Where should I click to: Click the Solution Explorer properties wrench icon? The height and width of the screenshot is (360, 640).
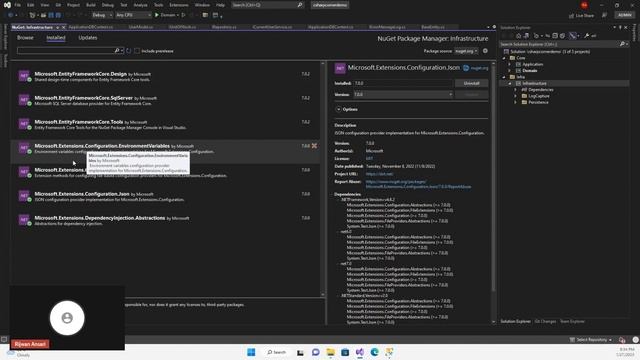click(x=587, y=36)
